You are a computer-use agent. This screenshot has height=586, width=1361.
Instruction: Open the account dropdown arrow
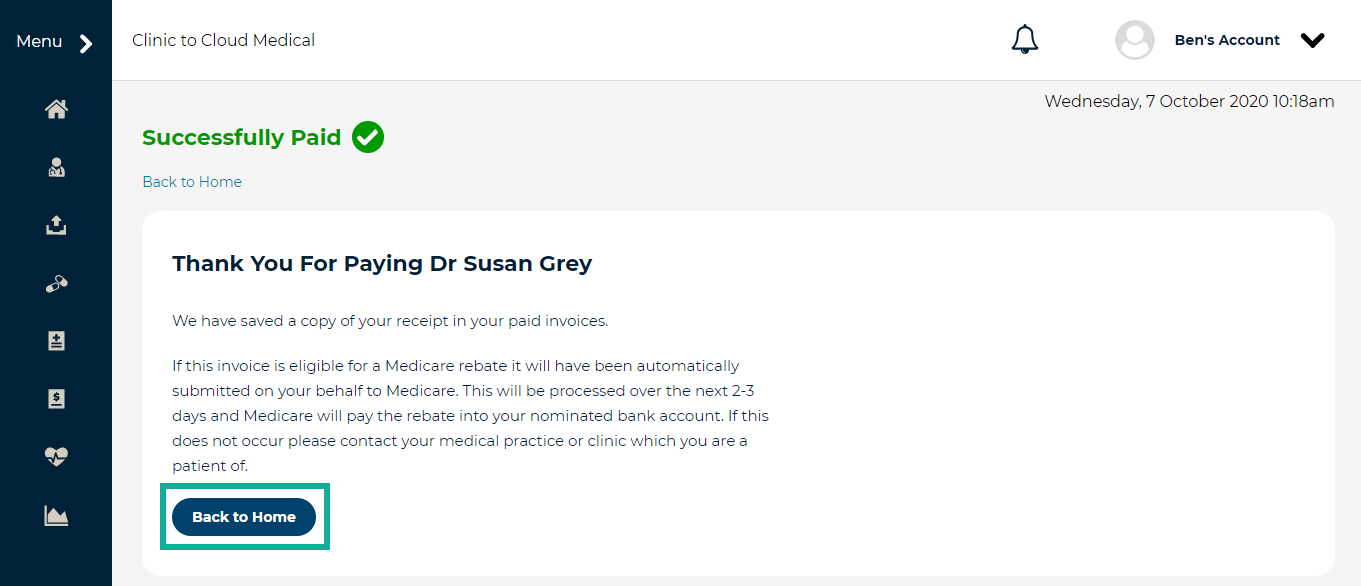tap(1312, 40)
